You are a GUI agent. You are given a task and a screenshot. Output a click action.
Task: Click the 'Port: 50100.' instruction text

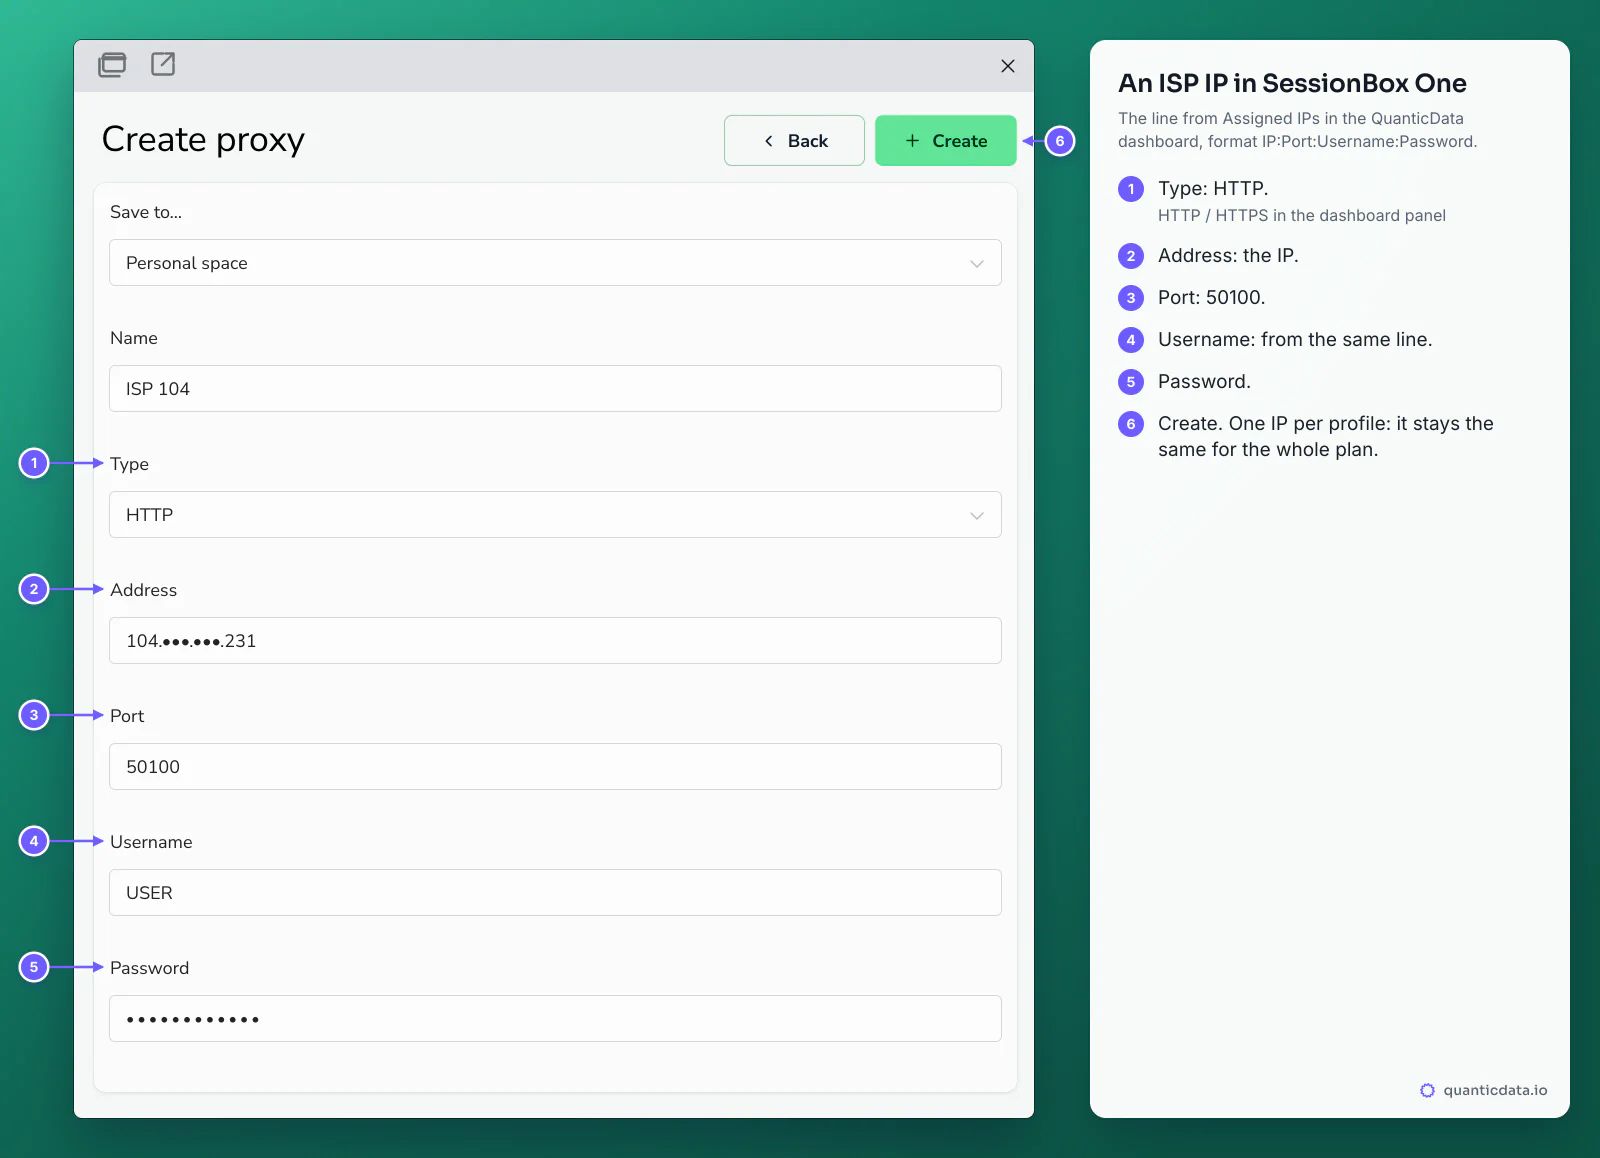[1211, 297]
